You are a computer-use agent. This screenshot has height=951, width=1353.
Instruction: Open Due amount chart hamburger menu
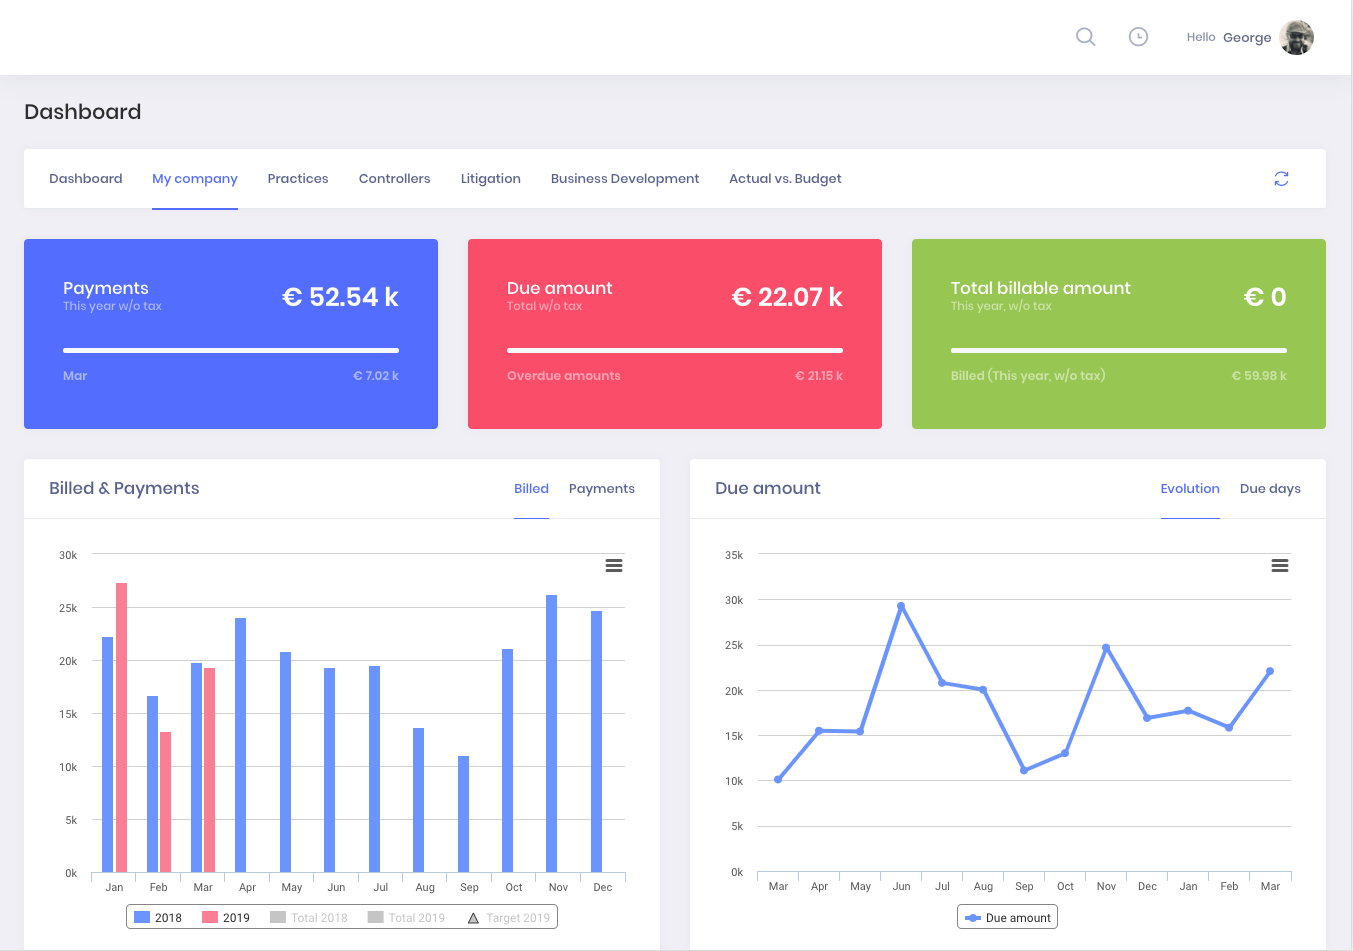pyautogui.click(x=1280, y=566)
